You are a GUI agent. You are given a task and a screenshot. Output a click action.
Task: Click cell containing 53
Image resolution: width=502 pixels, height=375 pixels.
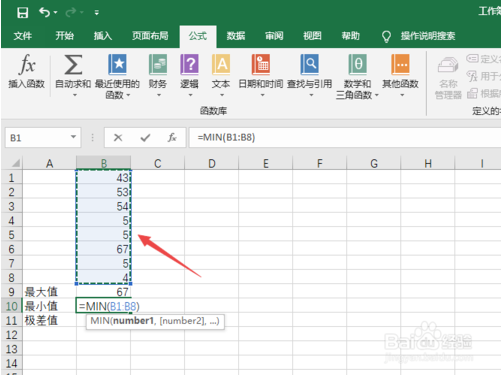(x=103, y=192)
